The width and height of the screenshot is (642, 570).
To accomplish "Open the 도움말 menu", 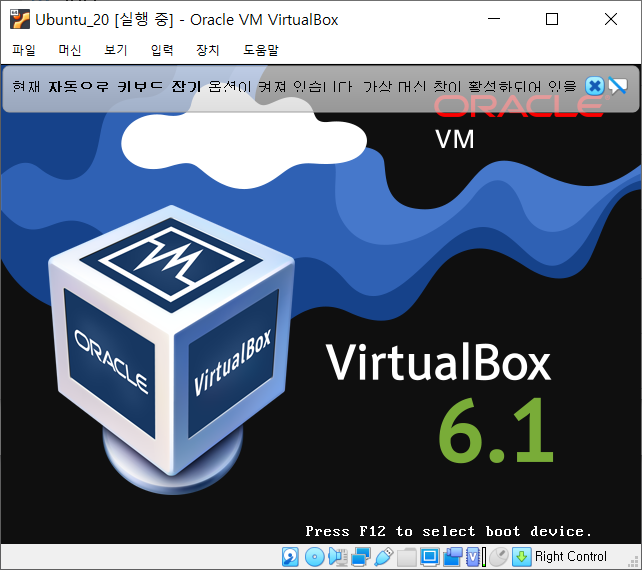I will [x=261, y=50].
